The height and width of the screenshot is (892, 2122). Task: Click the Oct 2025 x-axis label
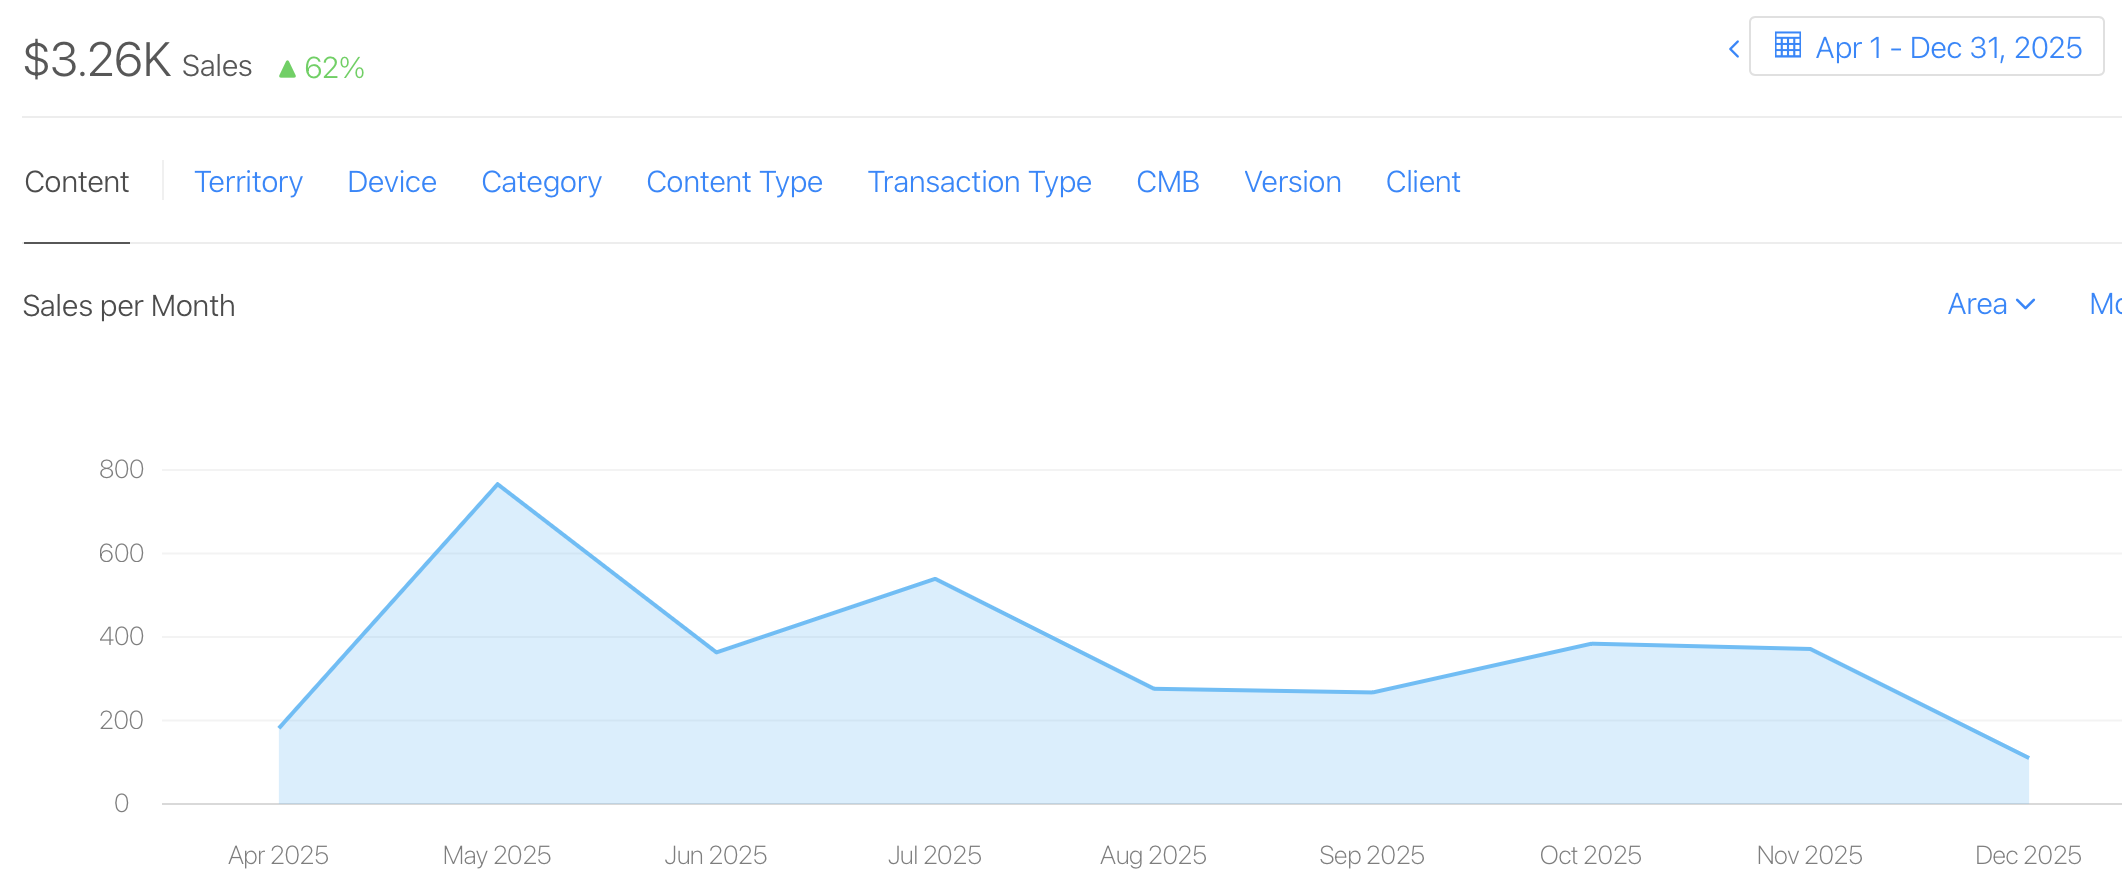(1590, 855)
